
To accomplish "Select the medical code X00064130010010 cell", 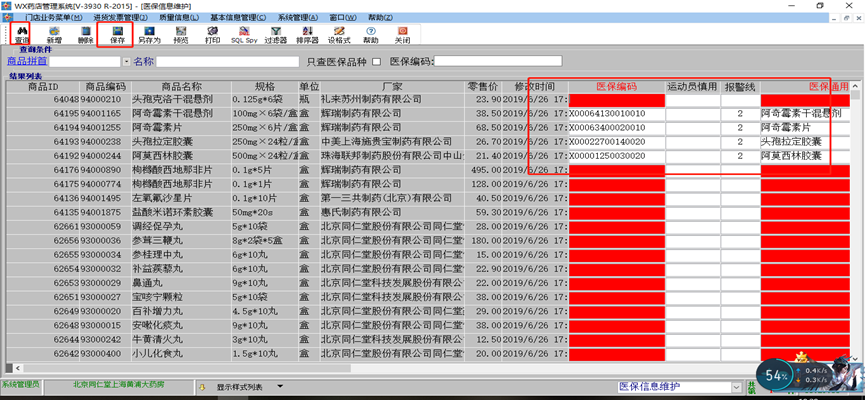I will coord(617,114).
